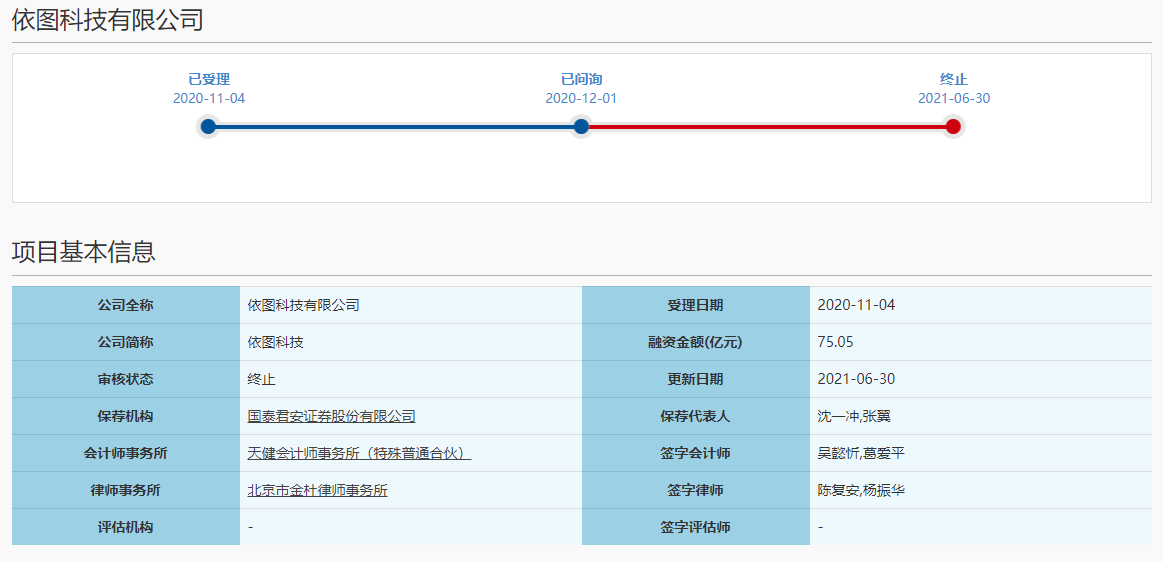Click the 项目基本信息 section heading
1163x562 pixels.
(x=84, y=252)
